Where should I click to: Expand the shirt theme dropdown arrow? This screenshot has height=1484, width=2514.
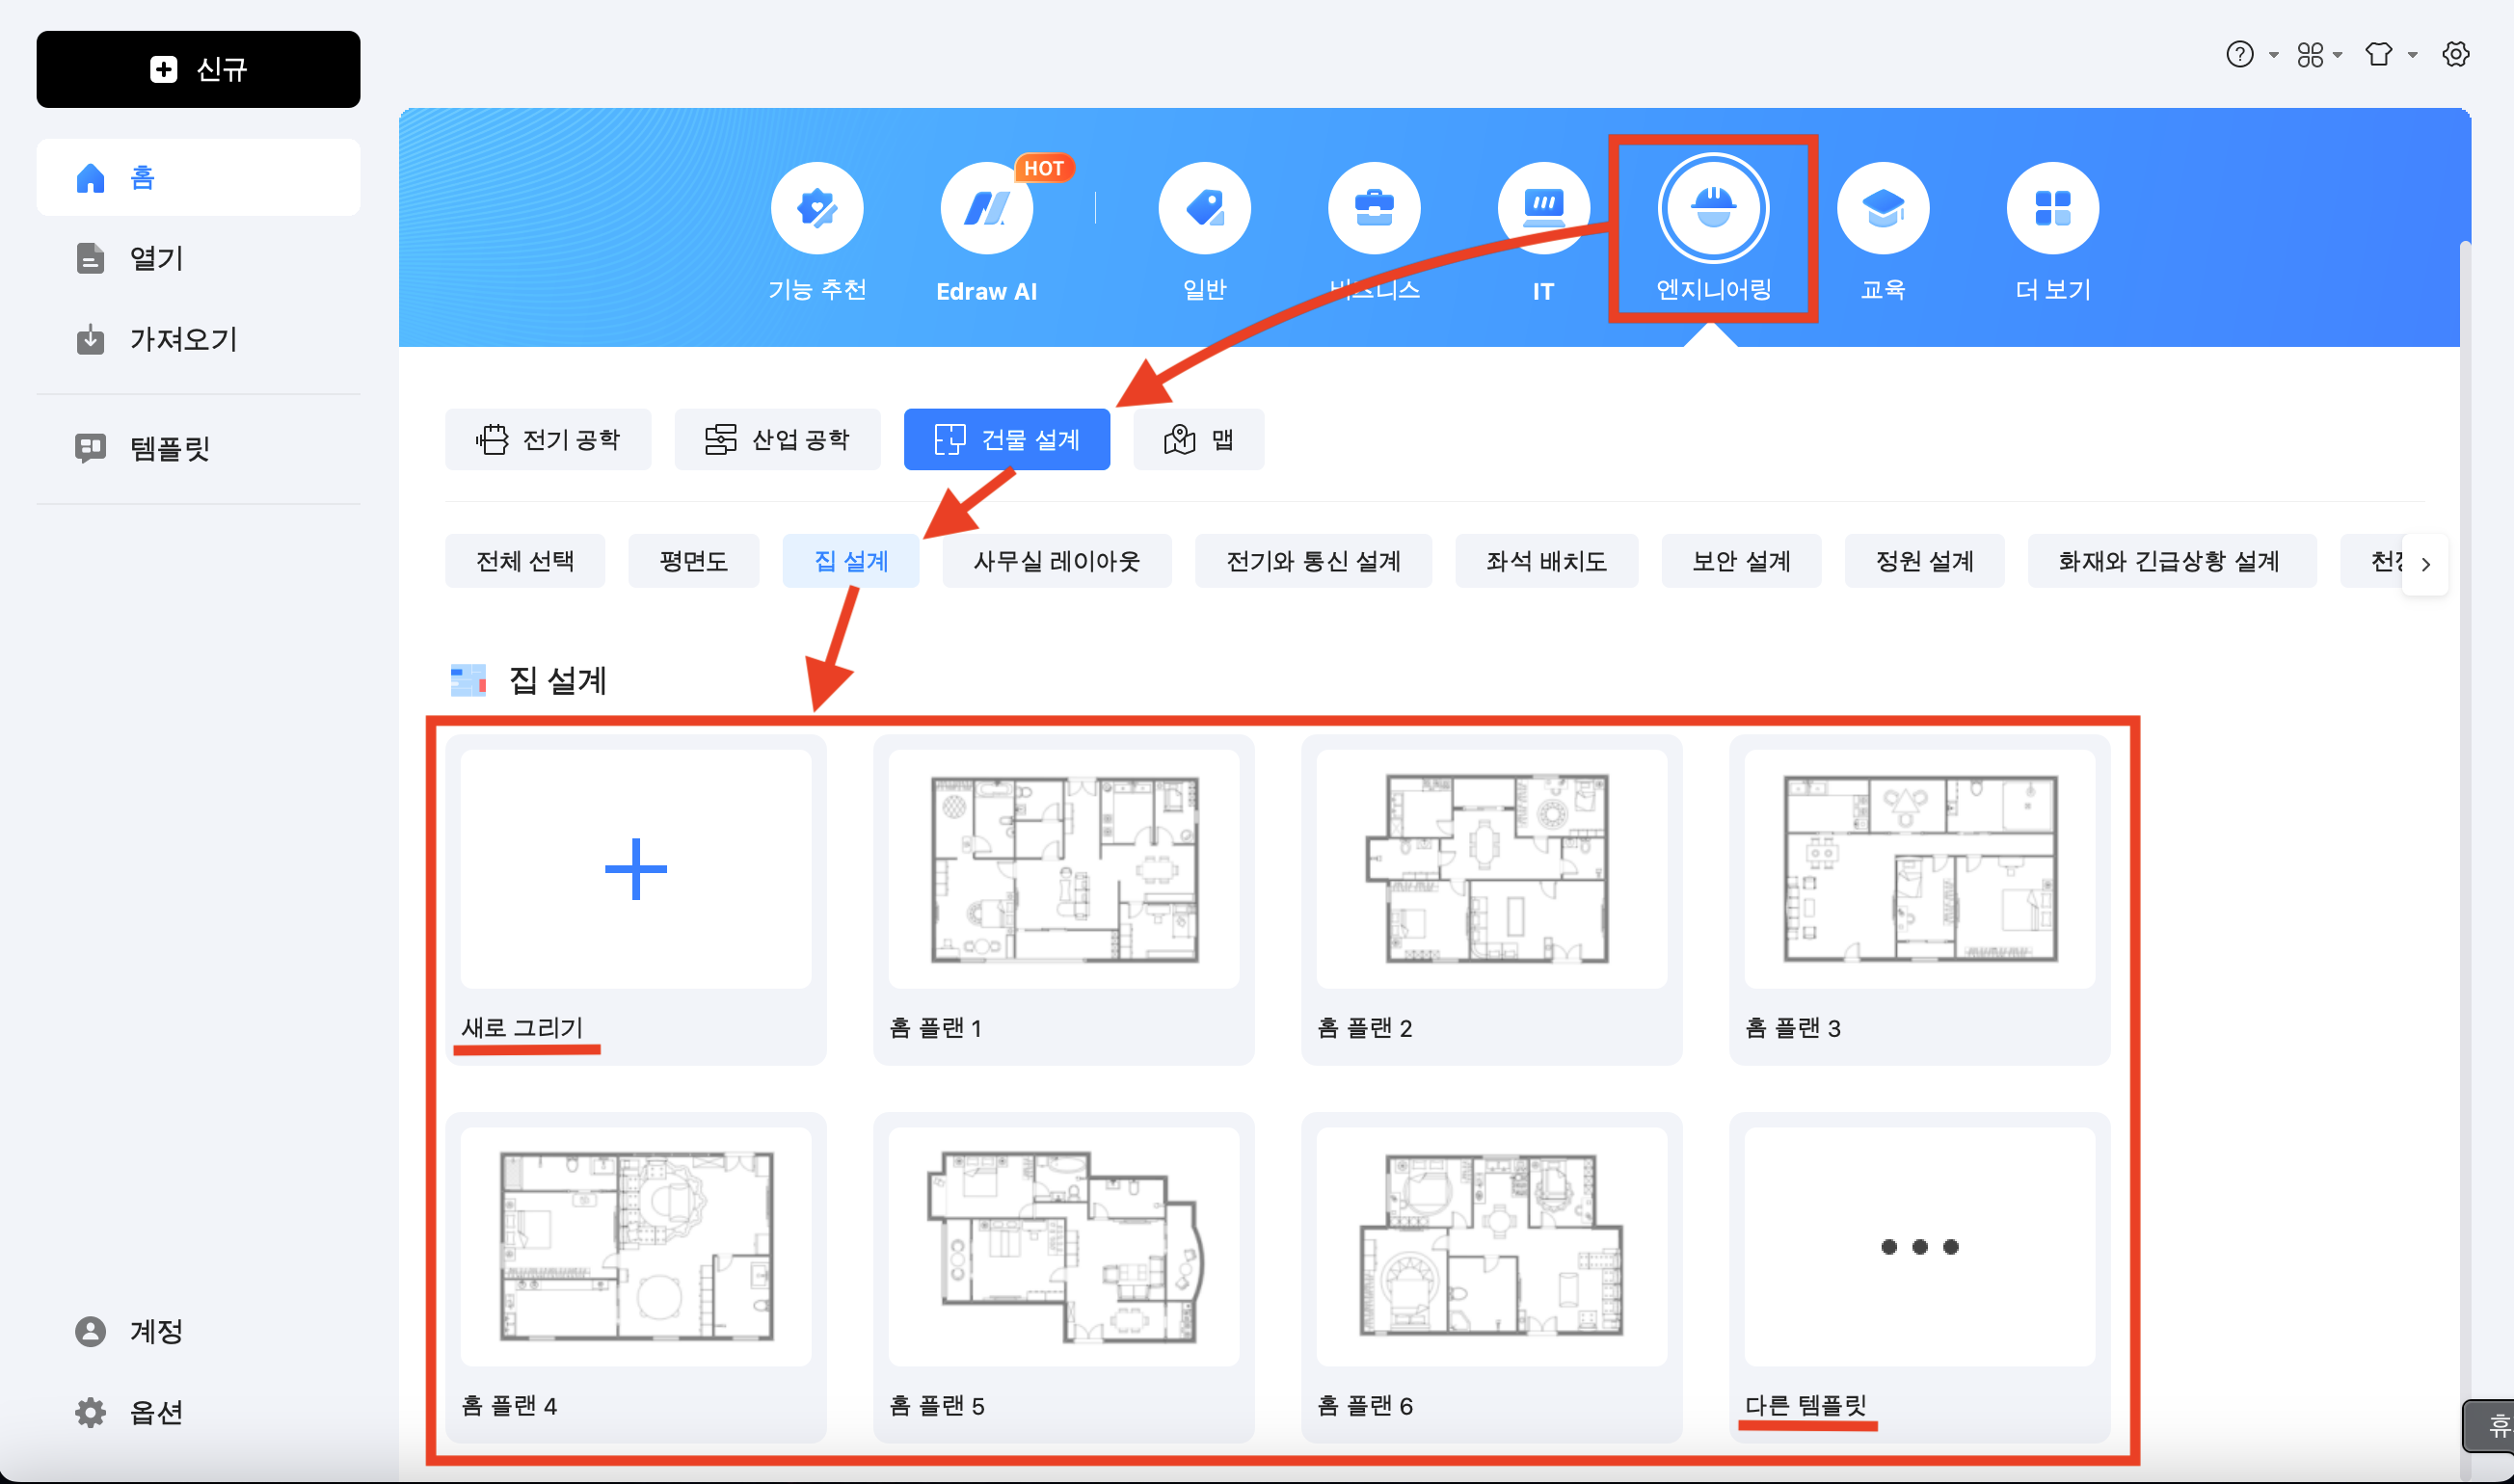tap(2412, 55)
